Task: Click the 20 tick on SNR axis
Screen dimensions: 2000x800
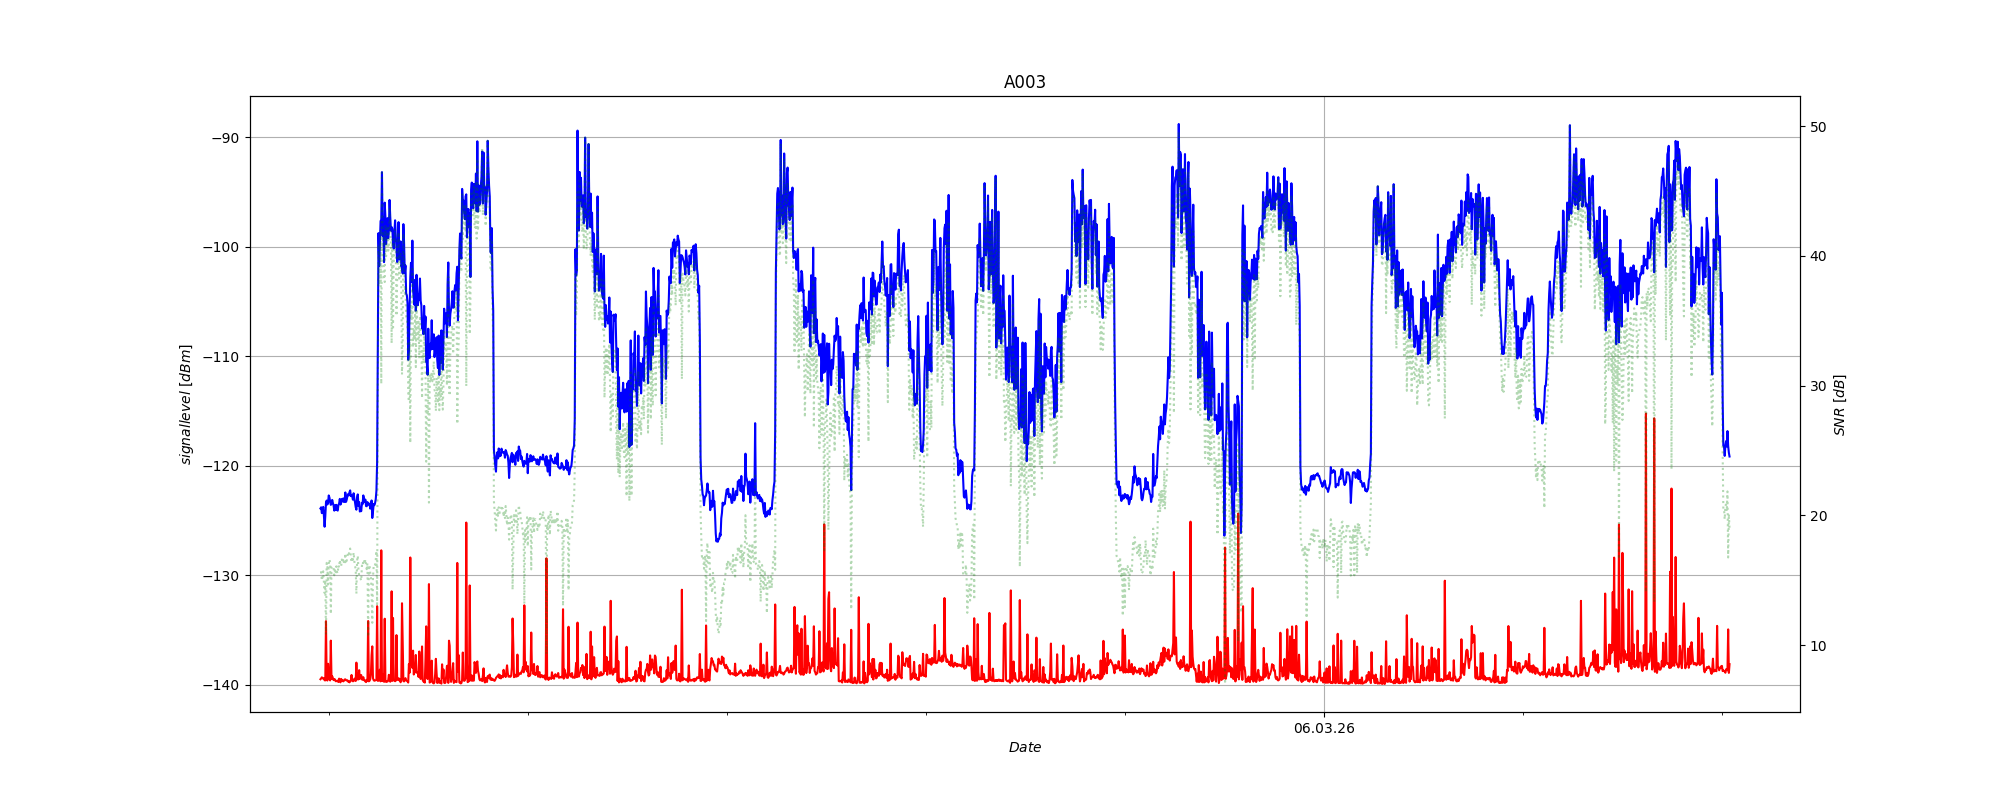Action: click(x=1818, y=516)
